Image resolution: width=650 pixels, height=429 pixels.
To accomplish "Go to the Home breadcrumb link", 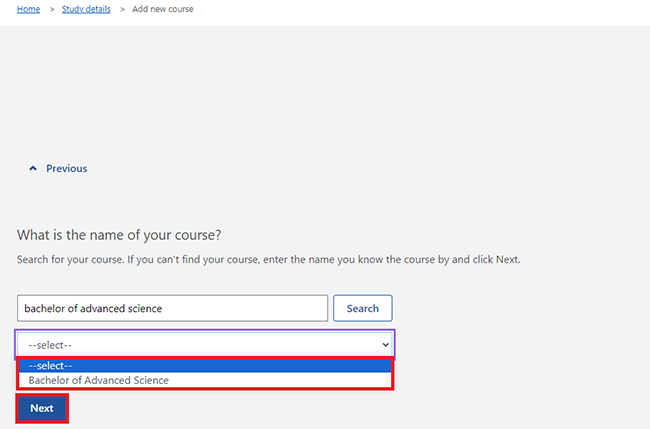I will tap(29, 9).
